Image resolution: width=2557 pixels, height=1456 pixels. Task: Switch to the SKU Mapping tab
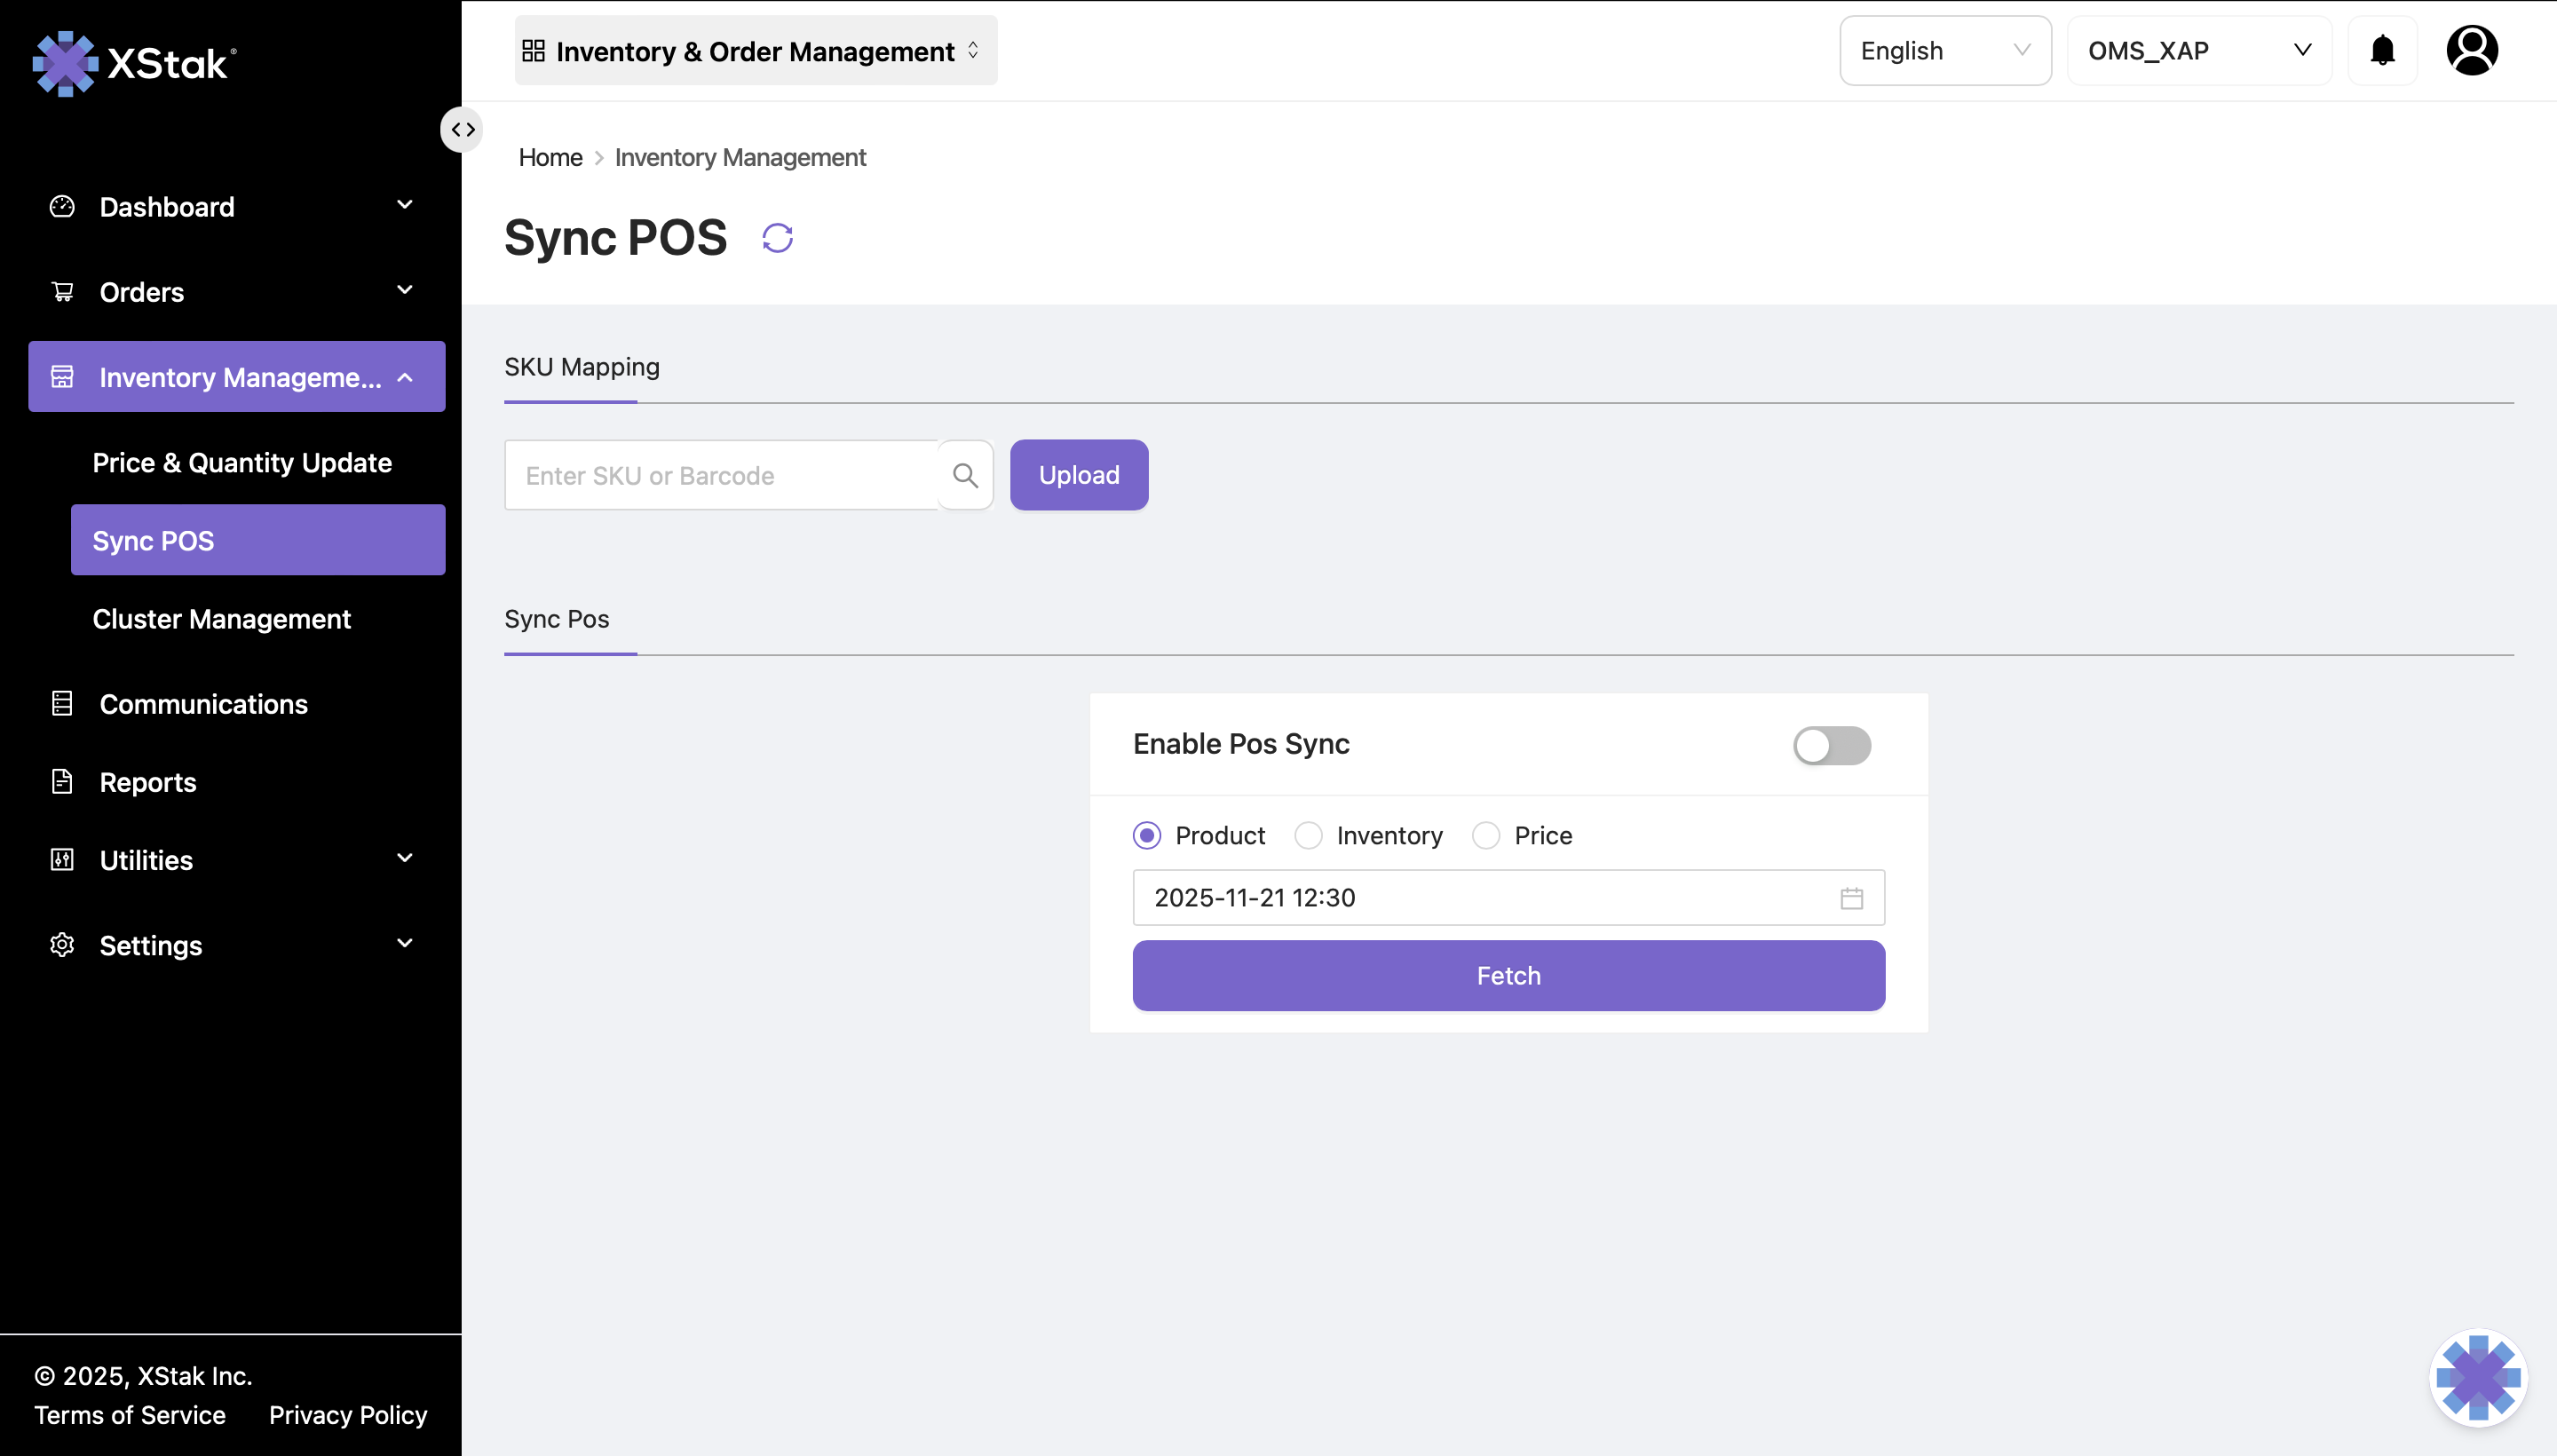pos(581,367)
